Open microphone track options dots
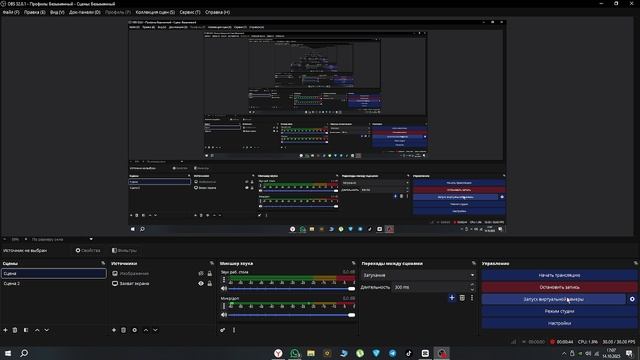 pos(224,306)
